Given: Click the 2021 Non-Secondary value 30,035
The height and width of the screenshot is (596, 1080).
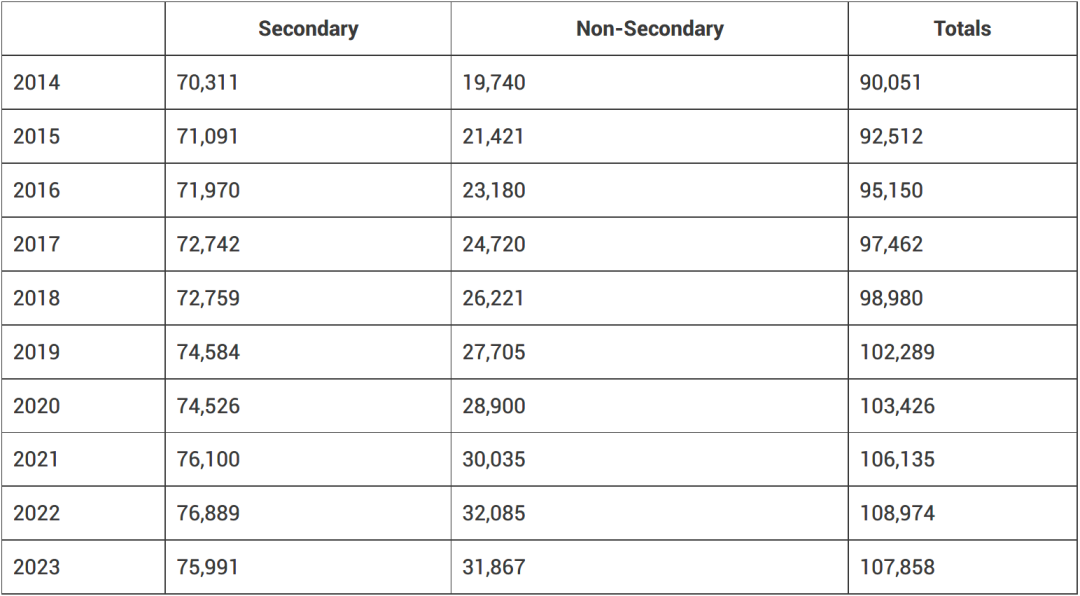Looking at the screenshot, I should point(494,460).
